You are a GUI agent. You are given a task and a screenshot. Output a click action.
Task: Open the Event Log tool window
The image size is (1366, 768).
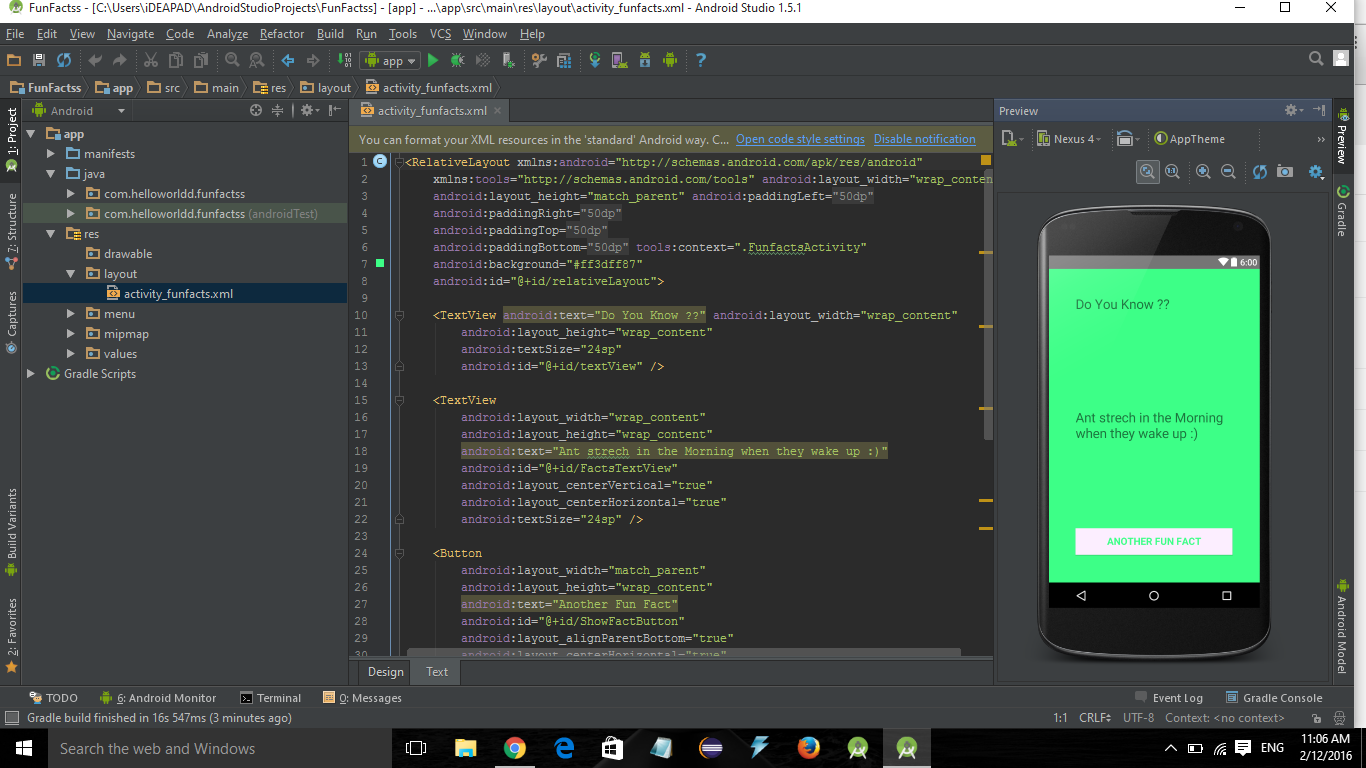(x=1169, y=698)
